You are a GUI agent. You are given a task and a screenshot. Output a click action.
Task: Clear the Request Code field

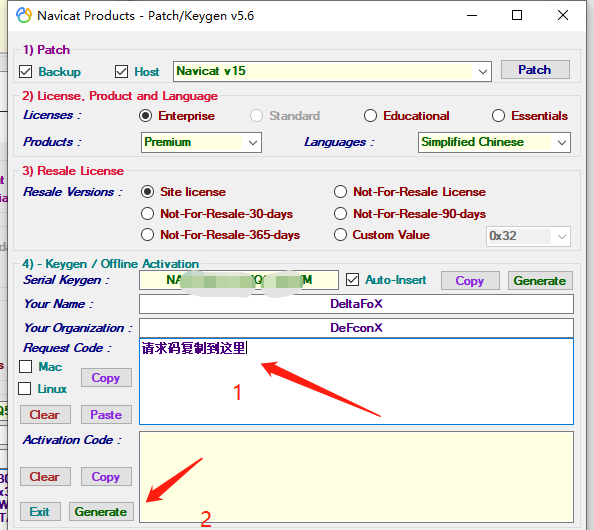[45, 414]
